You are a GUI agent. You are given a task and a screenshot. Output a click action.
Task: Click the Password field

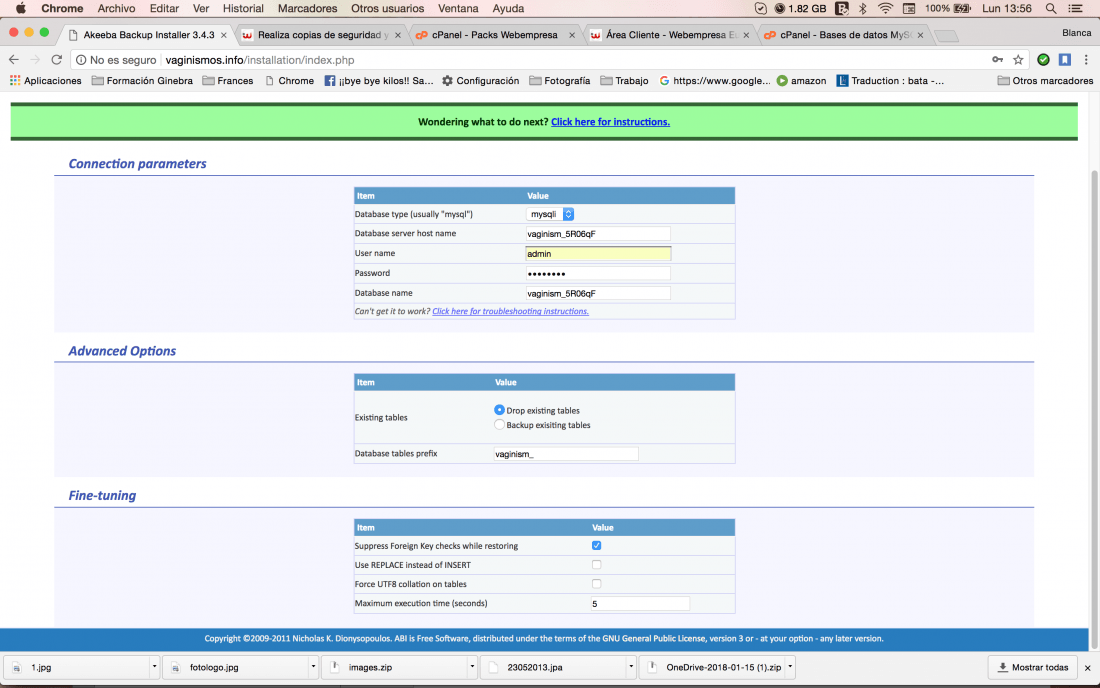click(x=598, y=274)
